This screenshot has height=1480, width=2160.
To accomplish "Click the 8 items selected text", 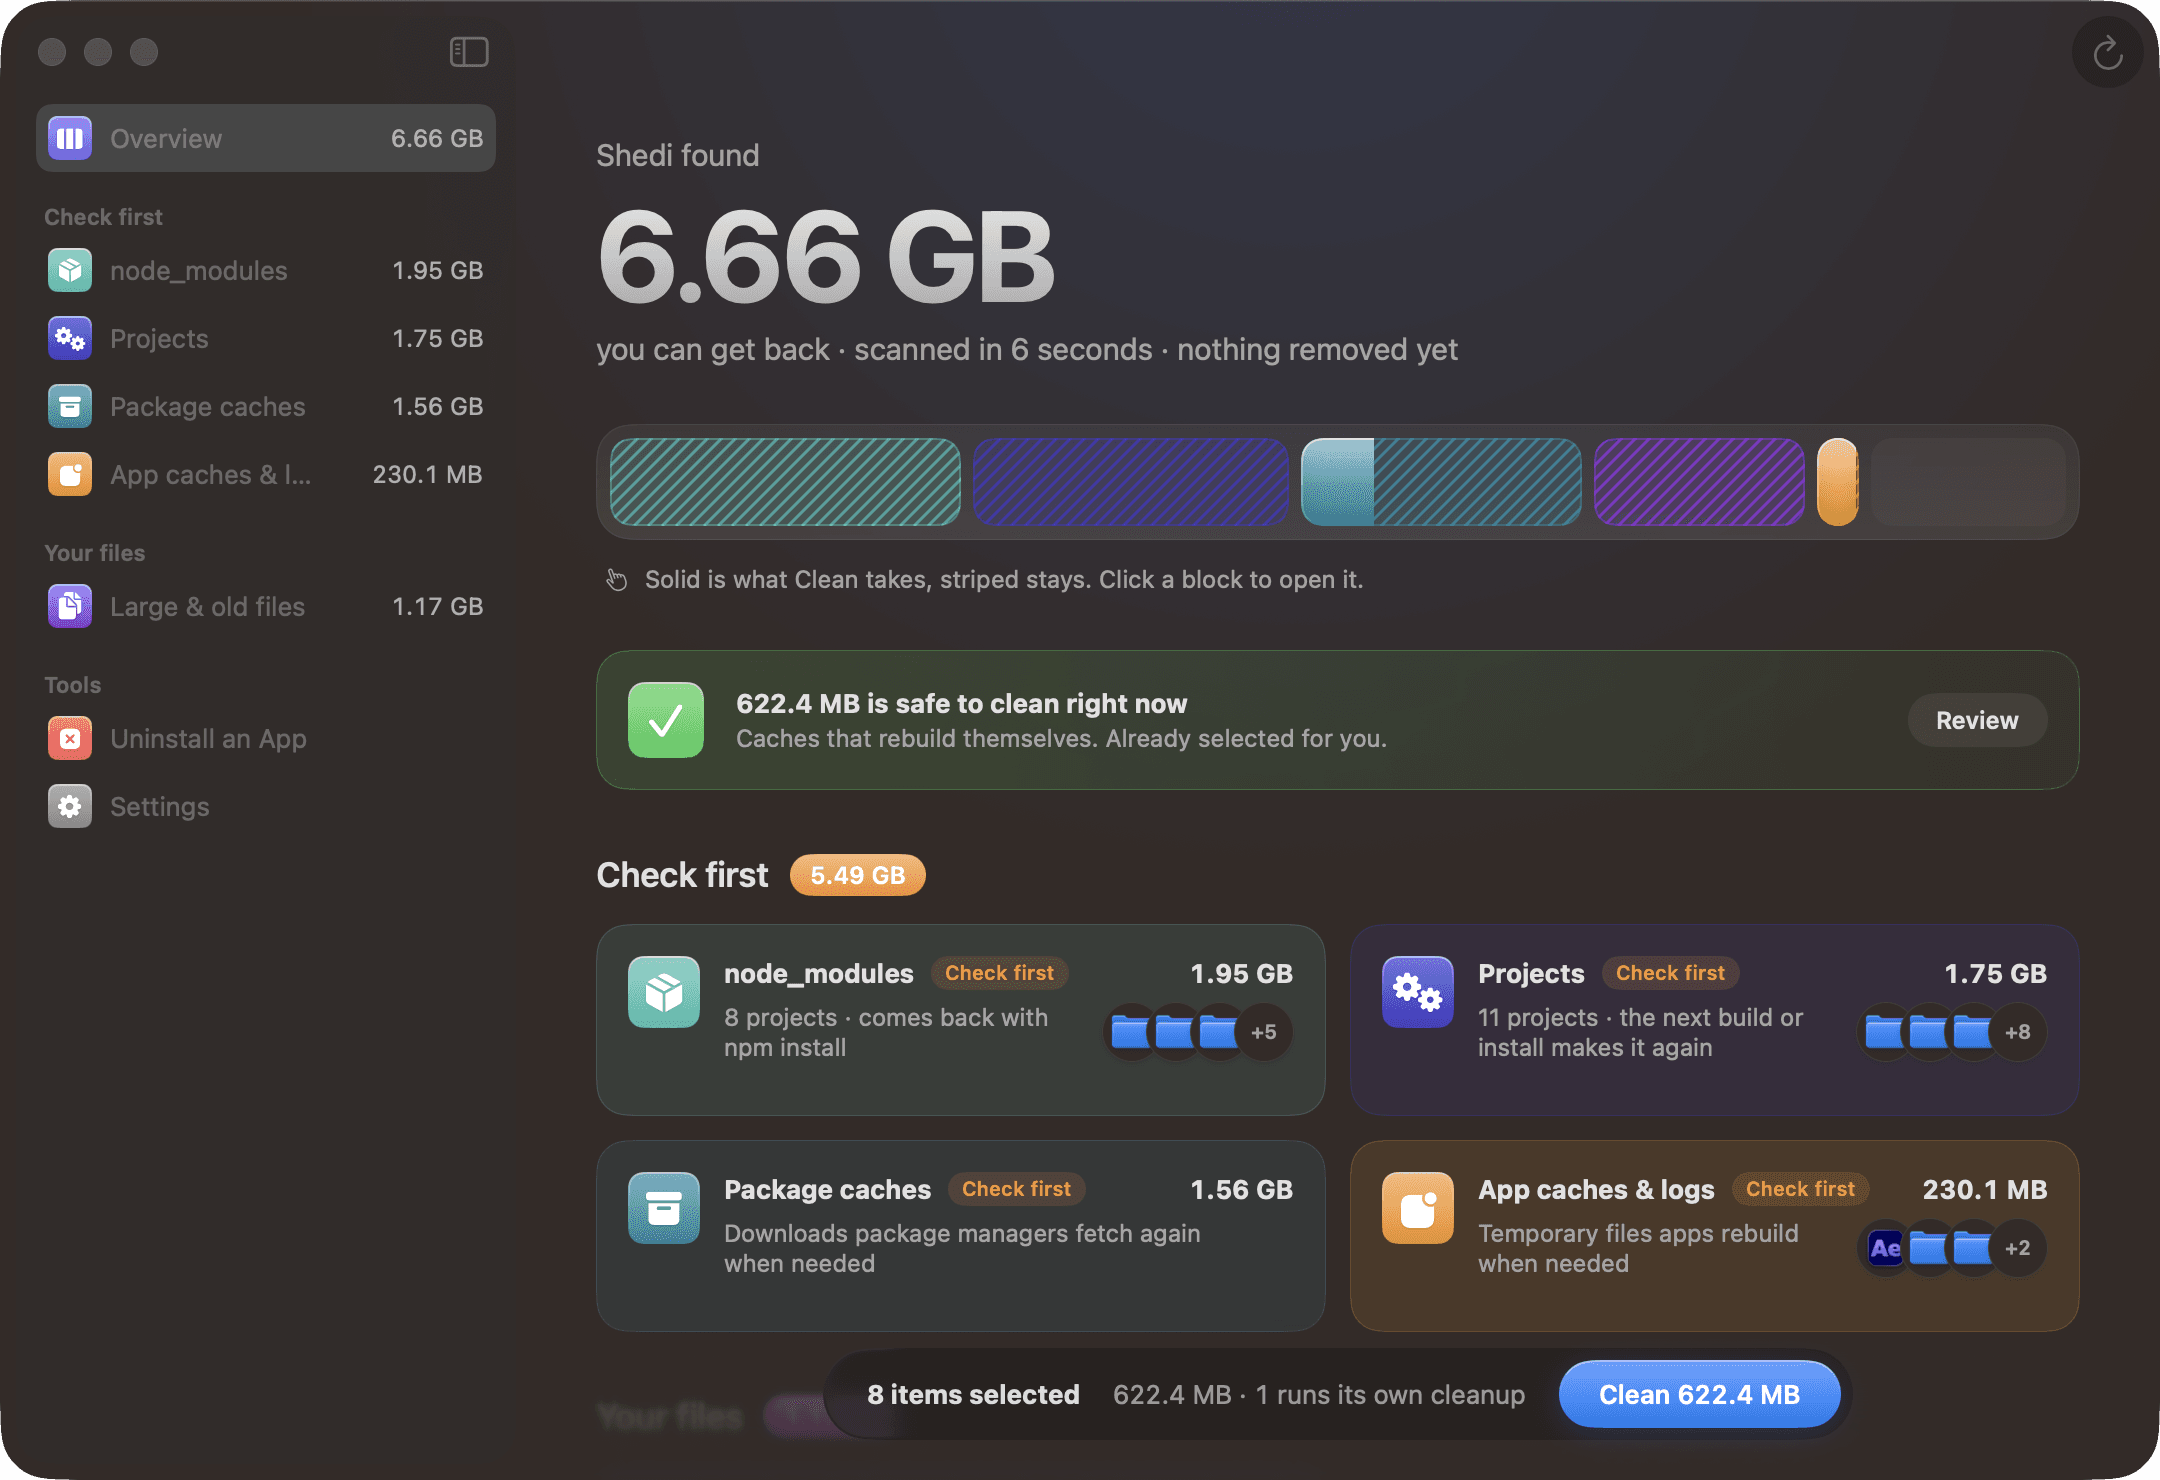I will [973, 1394].
